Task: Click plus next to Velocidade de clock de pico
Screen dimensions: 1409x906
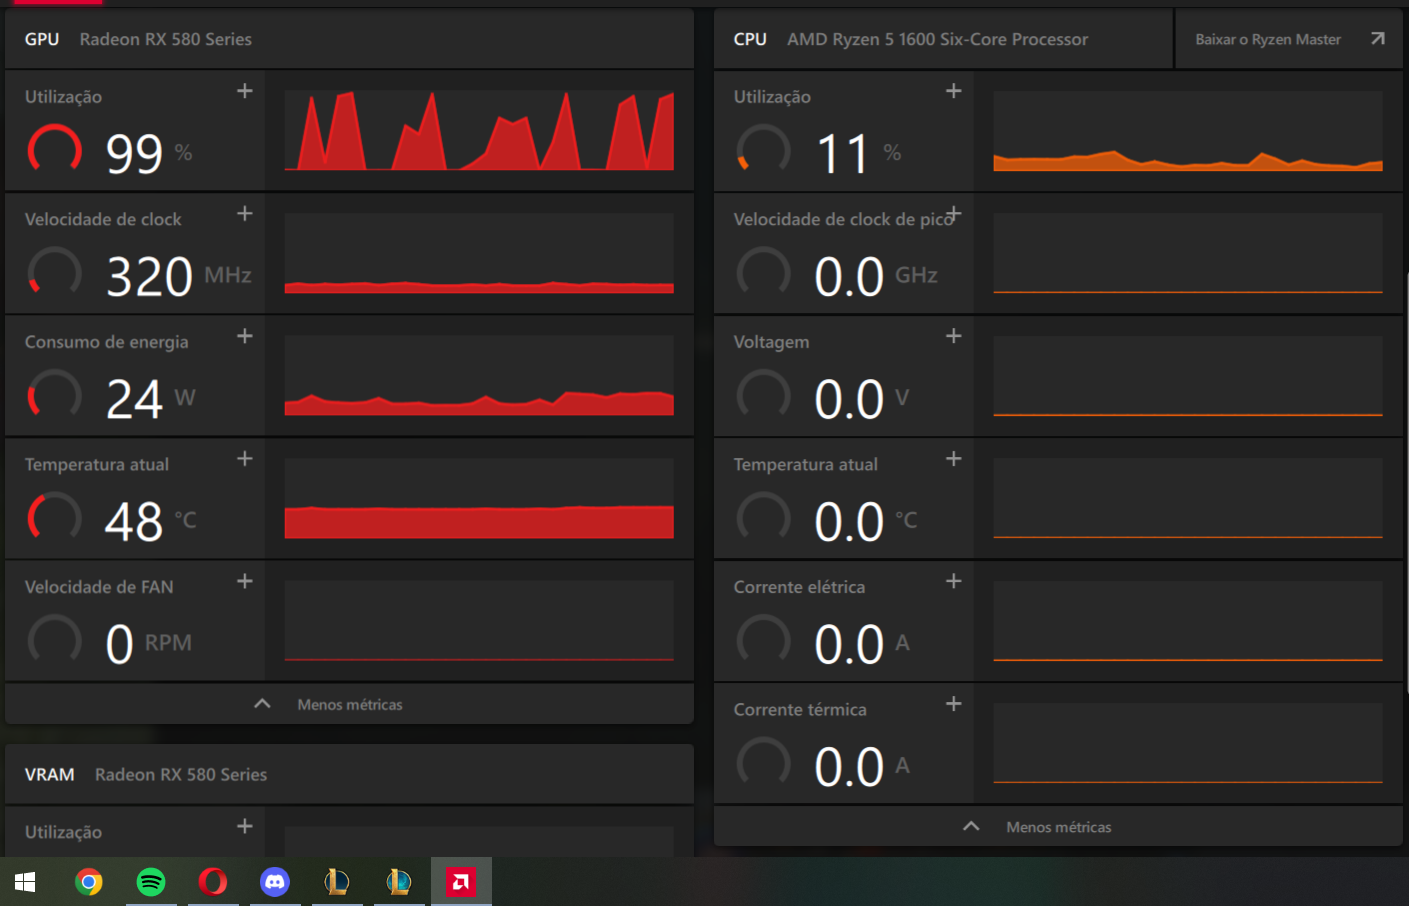Action: pyautogui.click(x=953, y=213)
